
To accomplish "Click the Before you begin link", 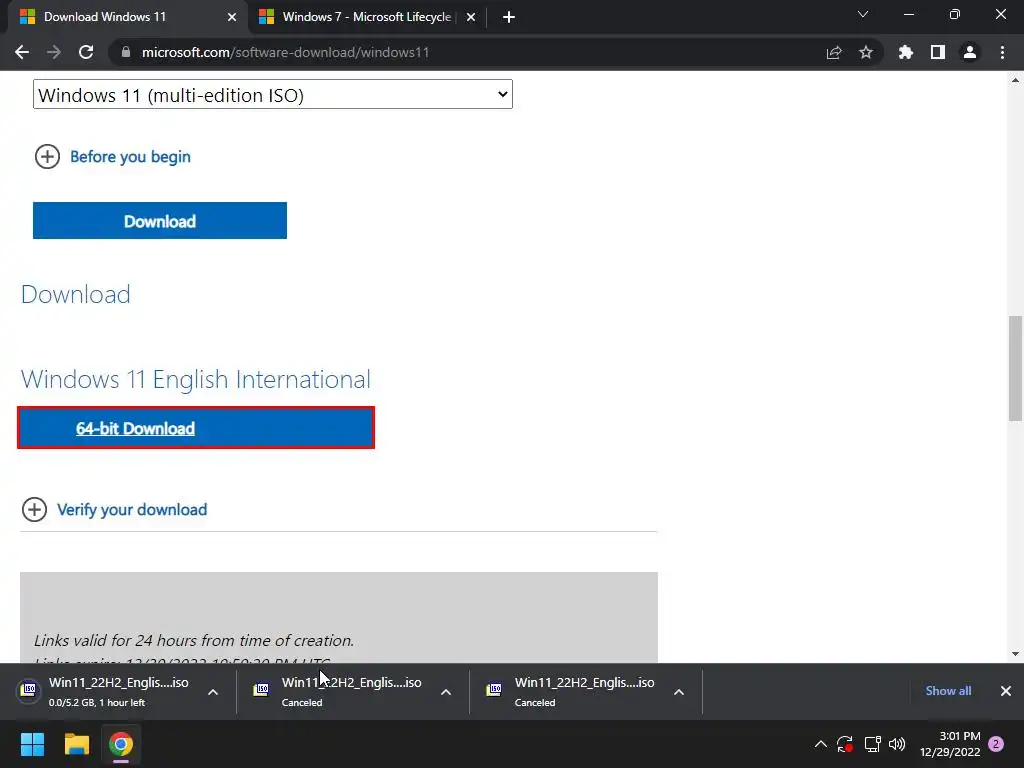I will (130, 157).
